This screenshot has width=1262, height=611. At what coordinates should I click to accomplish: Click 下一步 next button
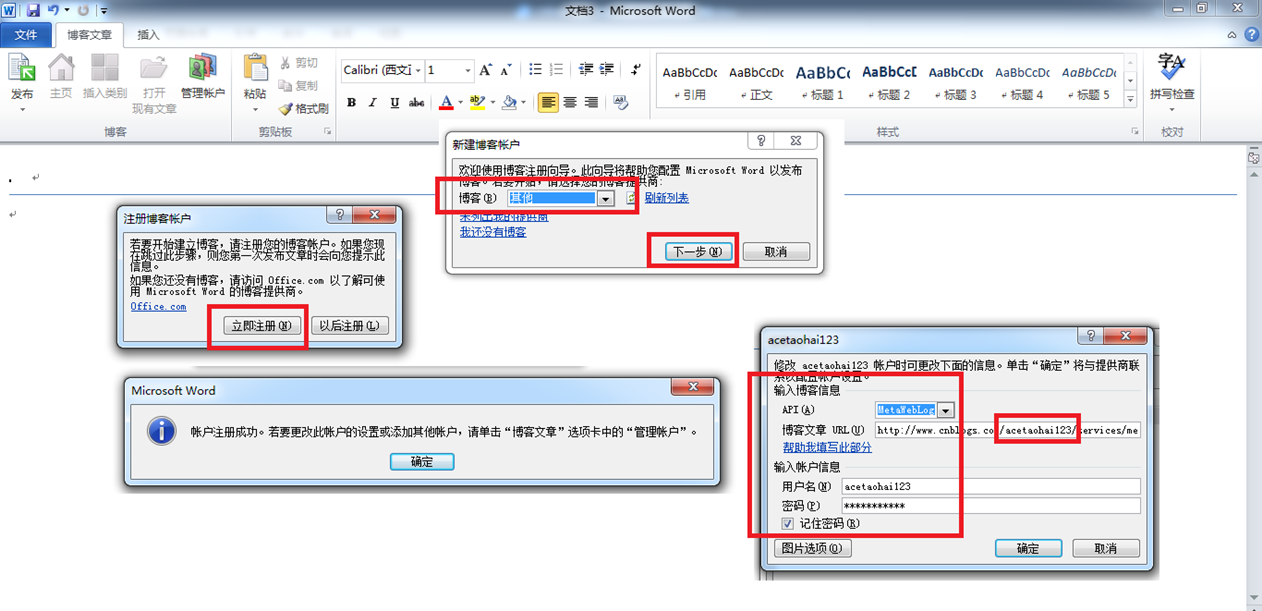tap(697, 252)
